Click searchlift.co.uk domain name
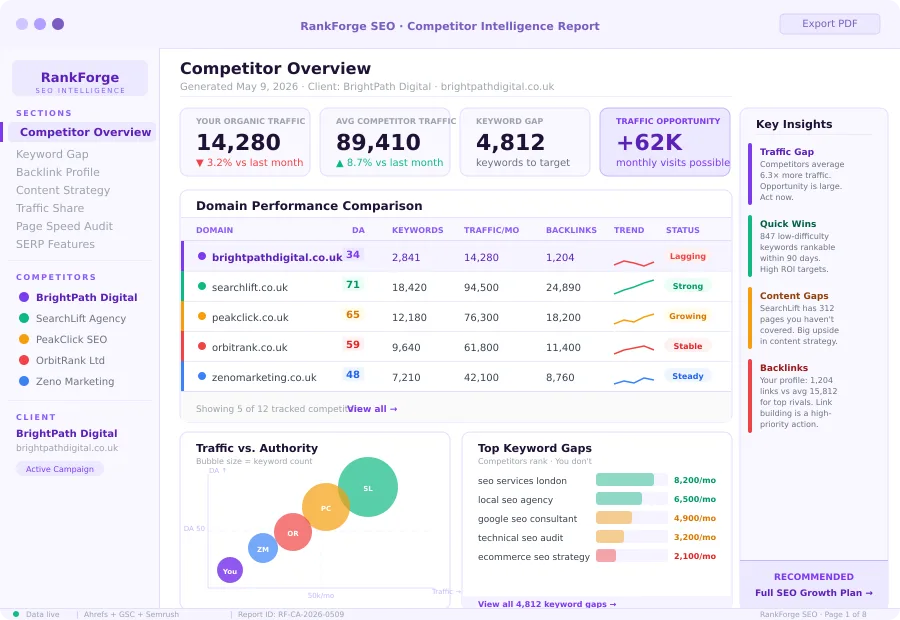 pos(250,287)
